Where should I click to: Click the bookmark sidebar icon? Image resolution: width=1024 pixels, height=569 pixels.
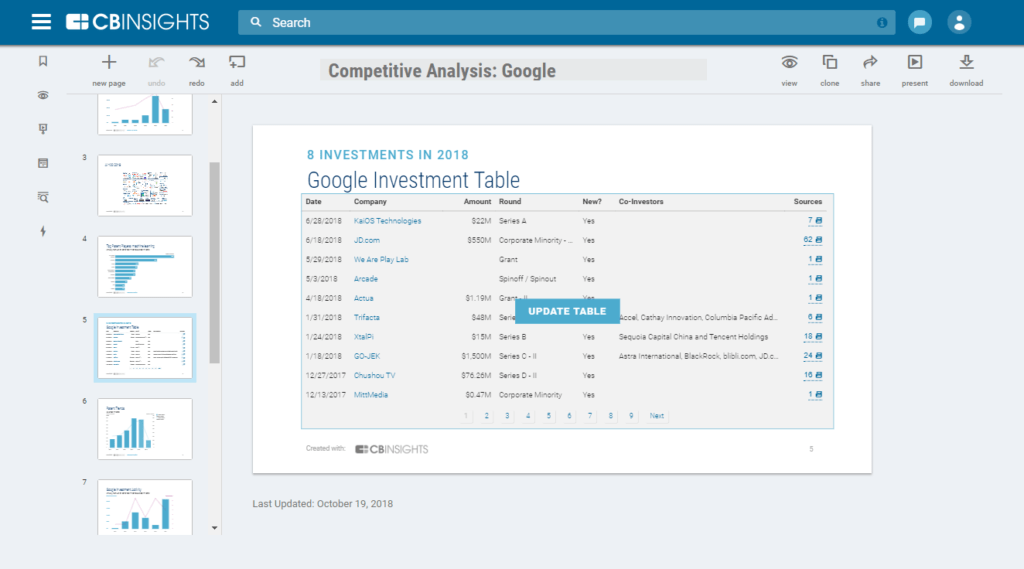pos(43,61)
